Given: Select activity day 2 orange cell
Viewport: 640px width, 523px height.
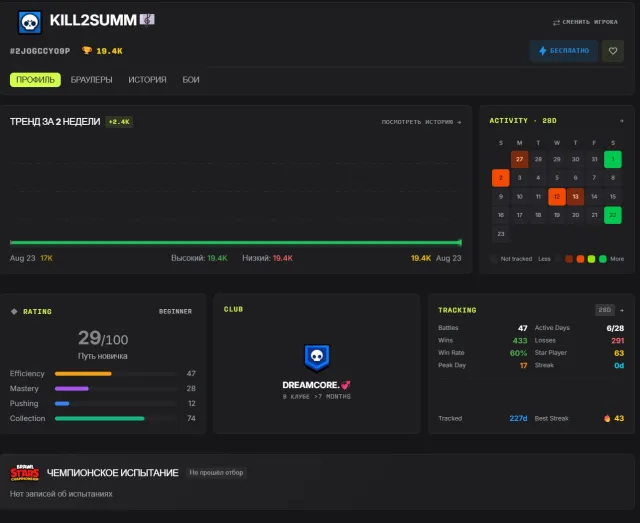Looking at the screenshot, I should tap(500, 178).
